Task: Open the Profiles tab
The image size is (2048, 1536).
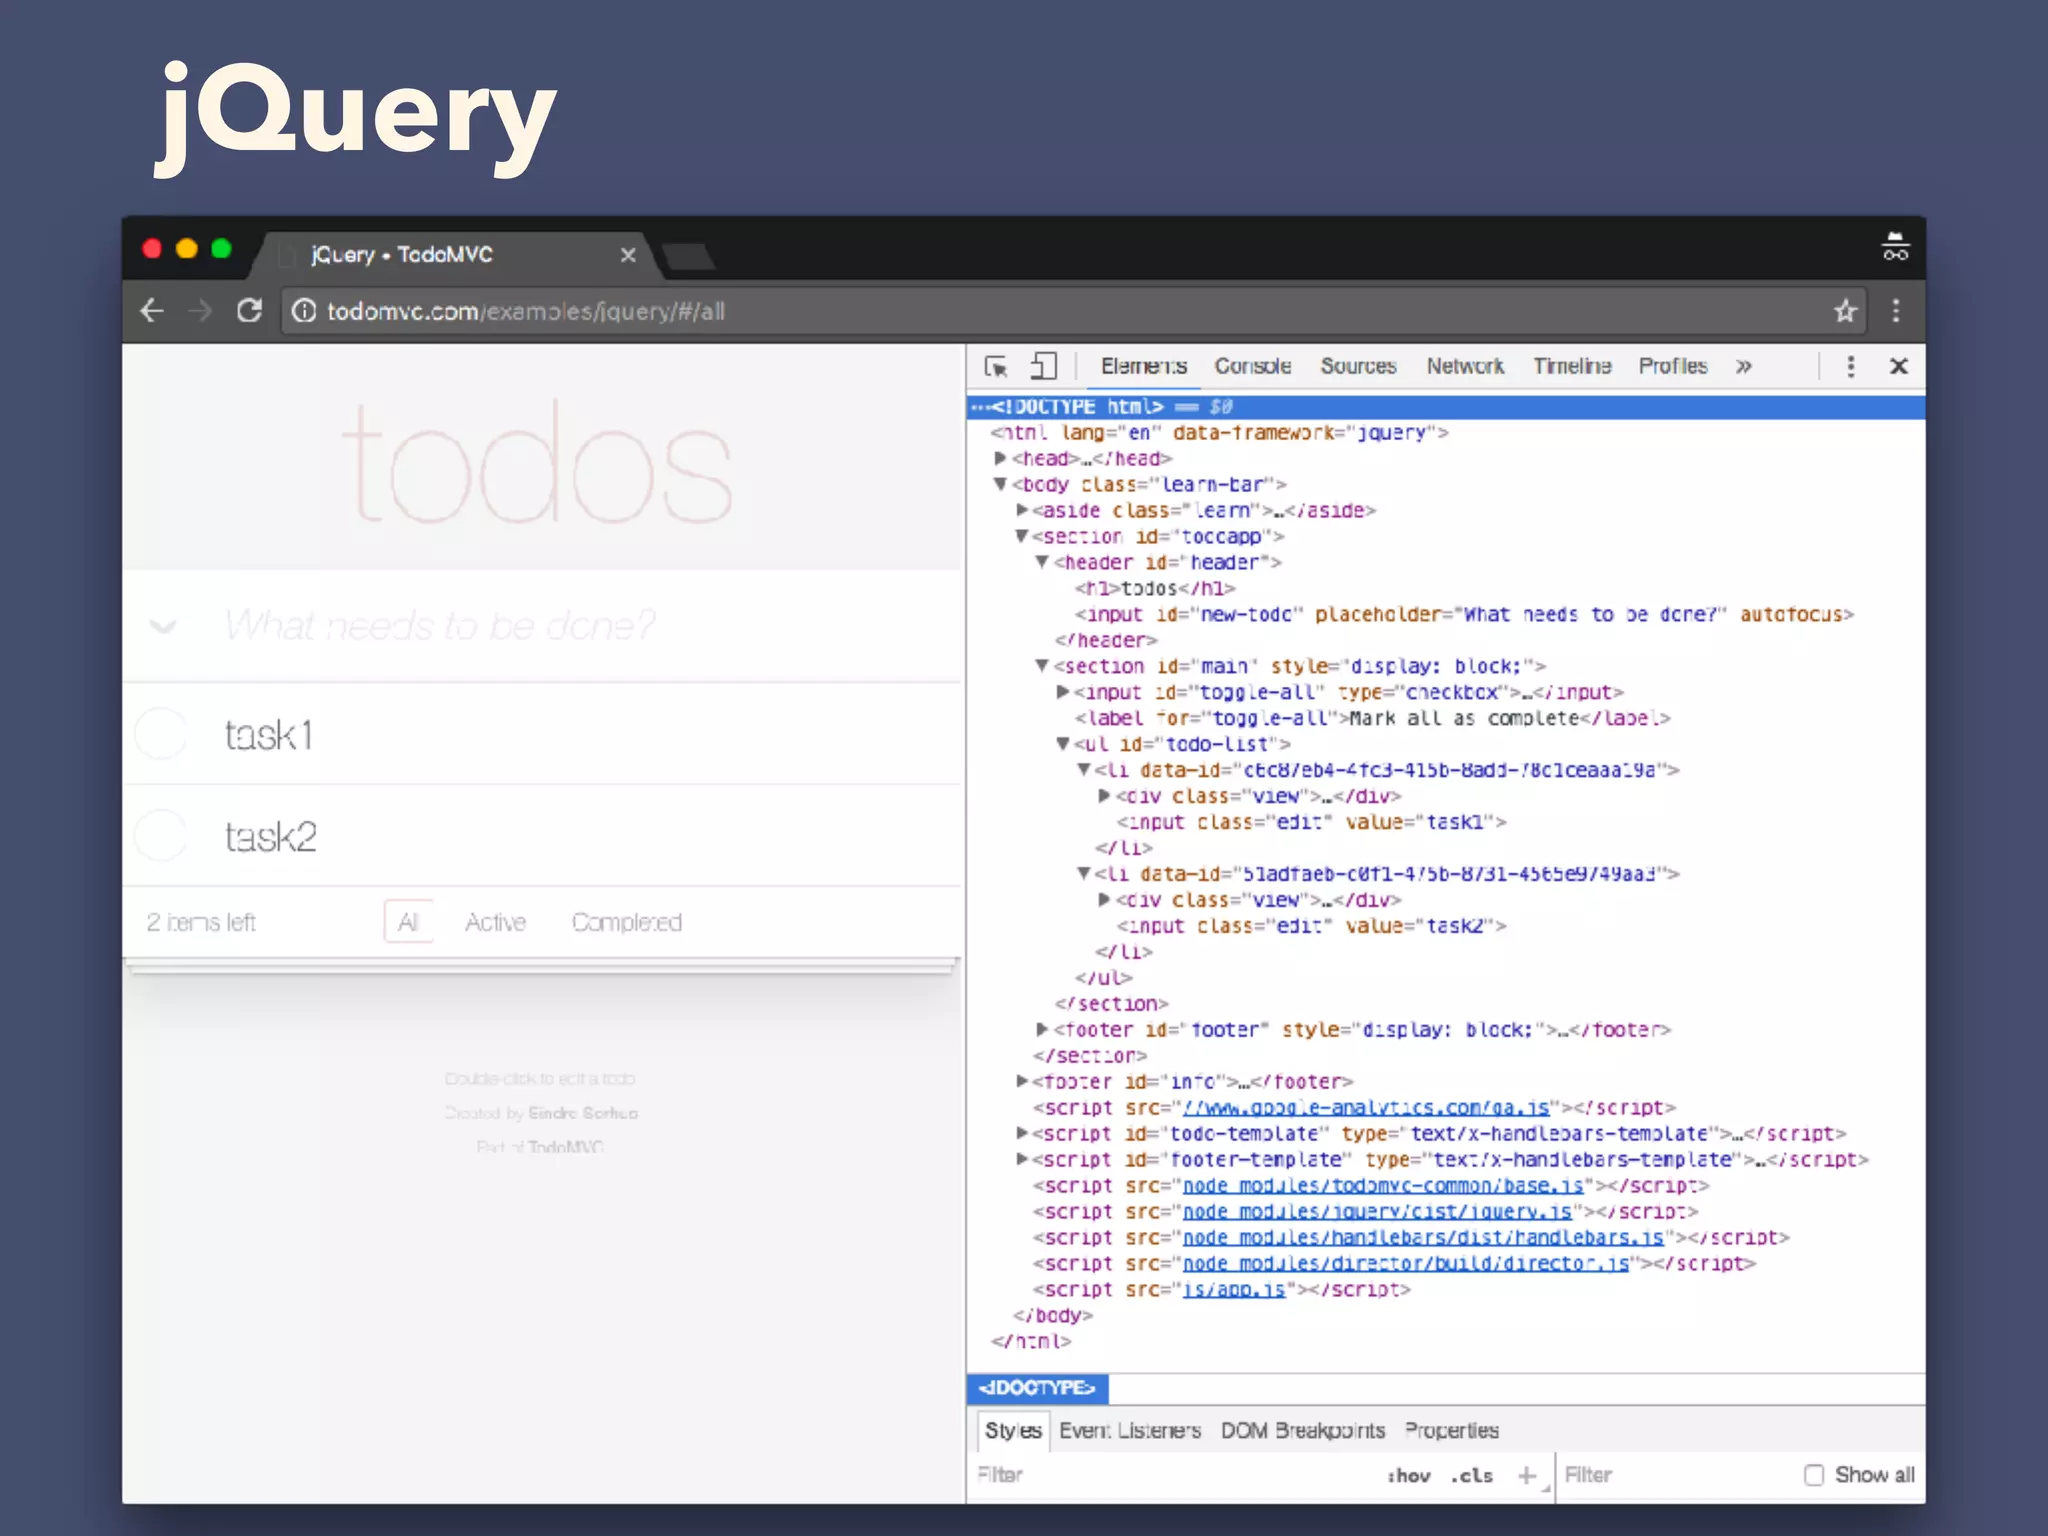Action: click(x=1673, y=366)
